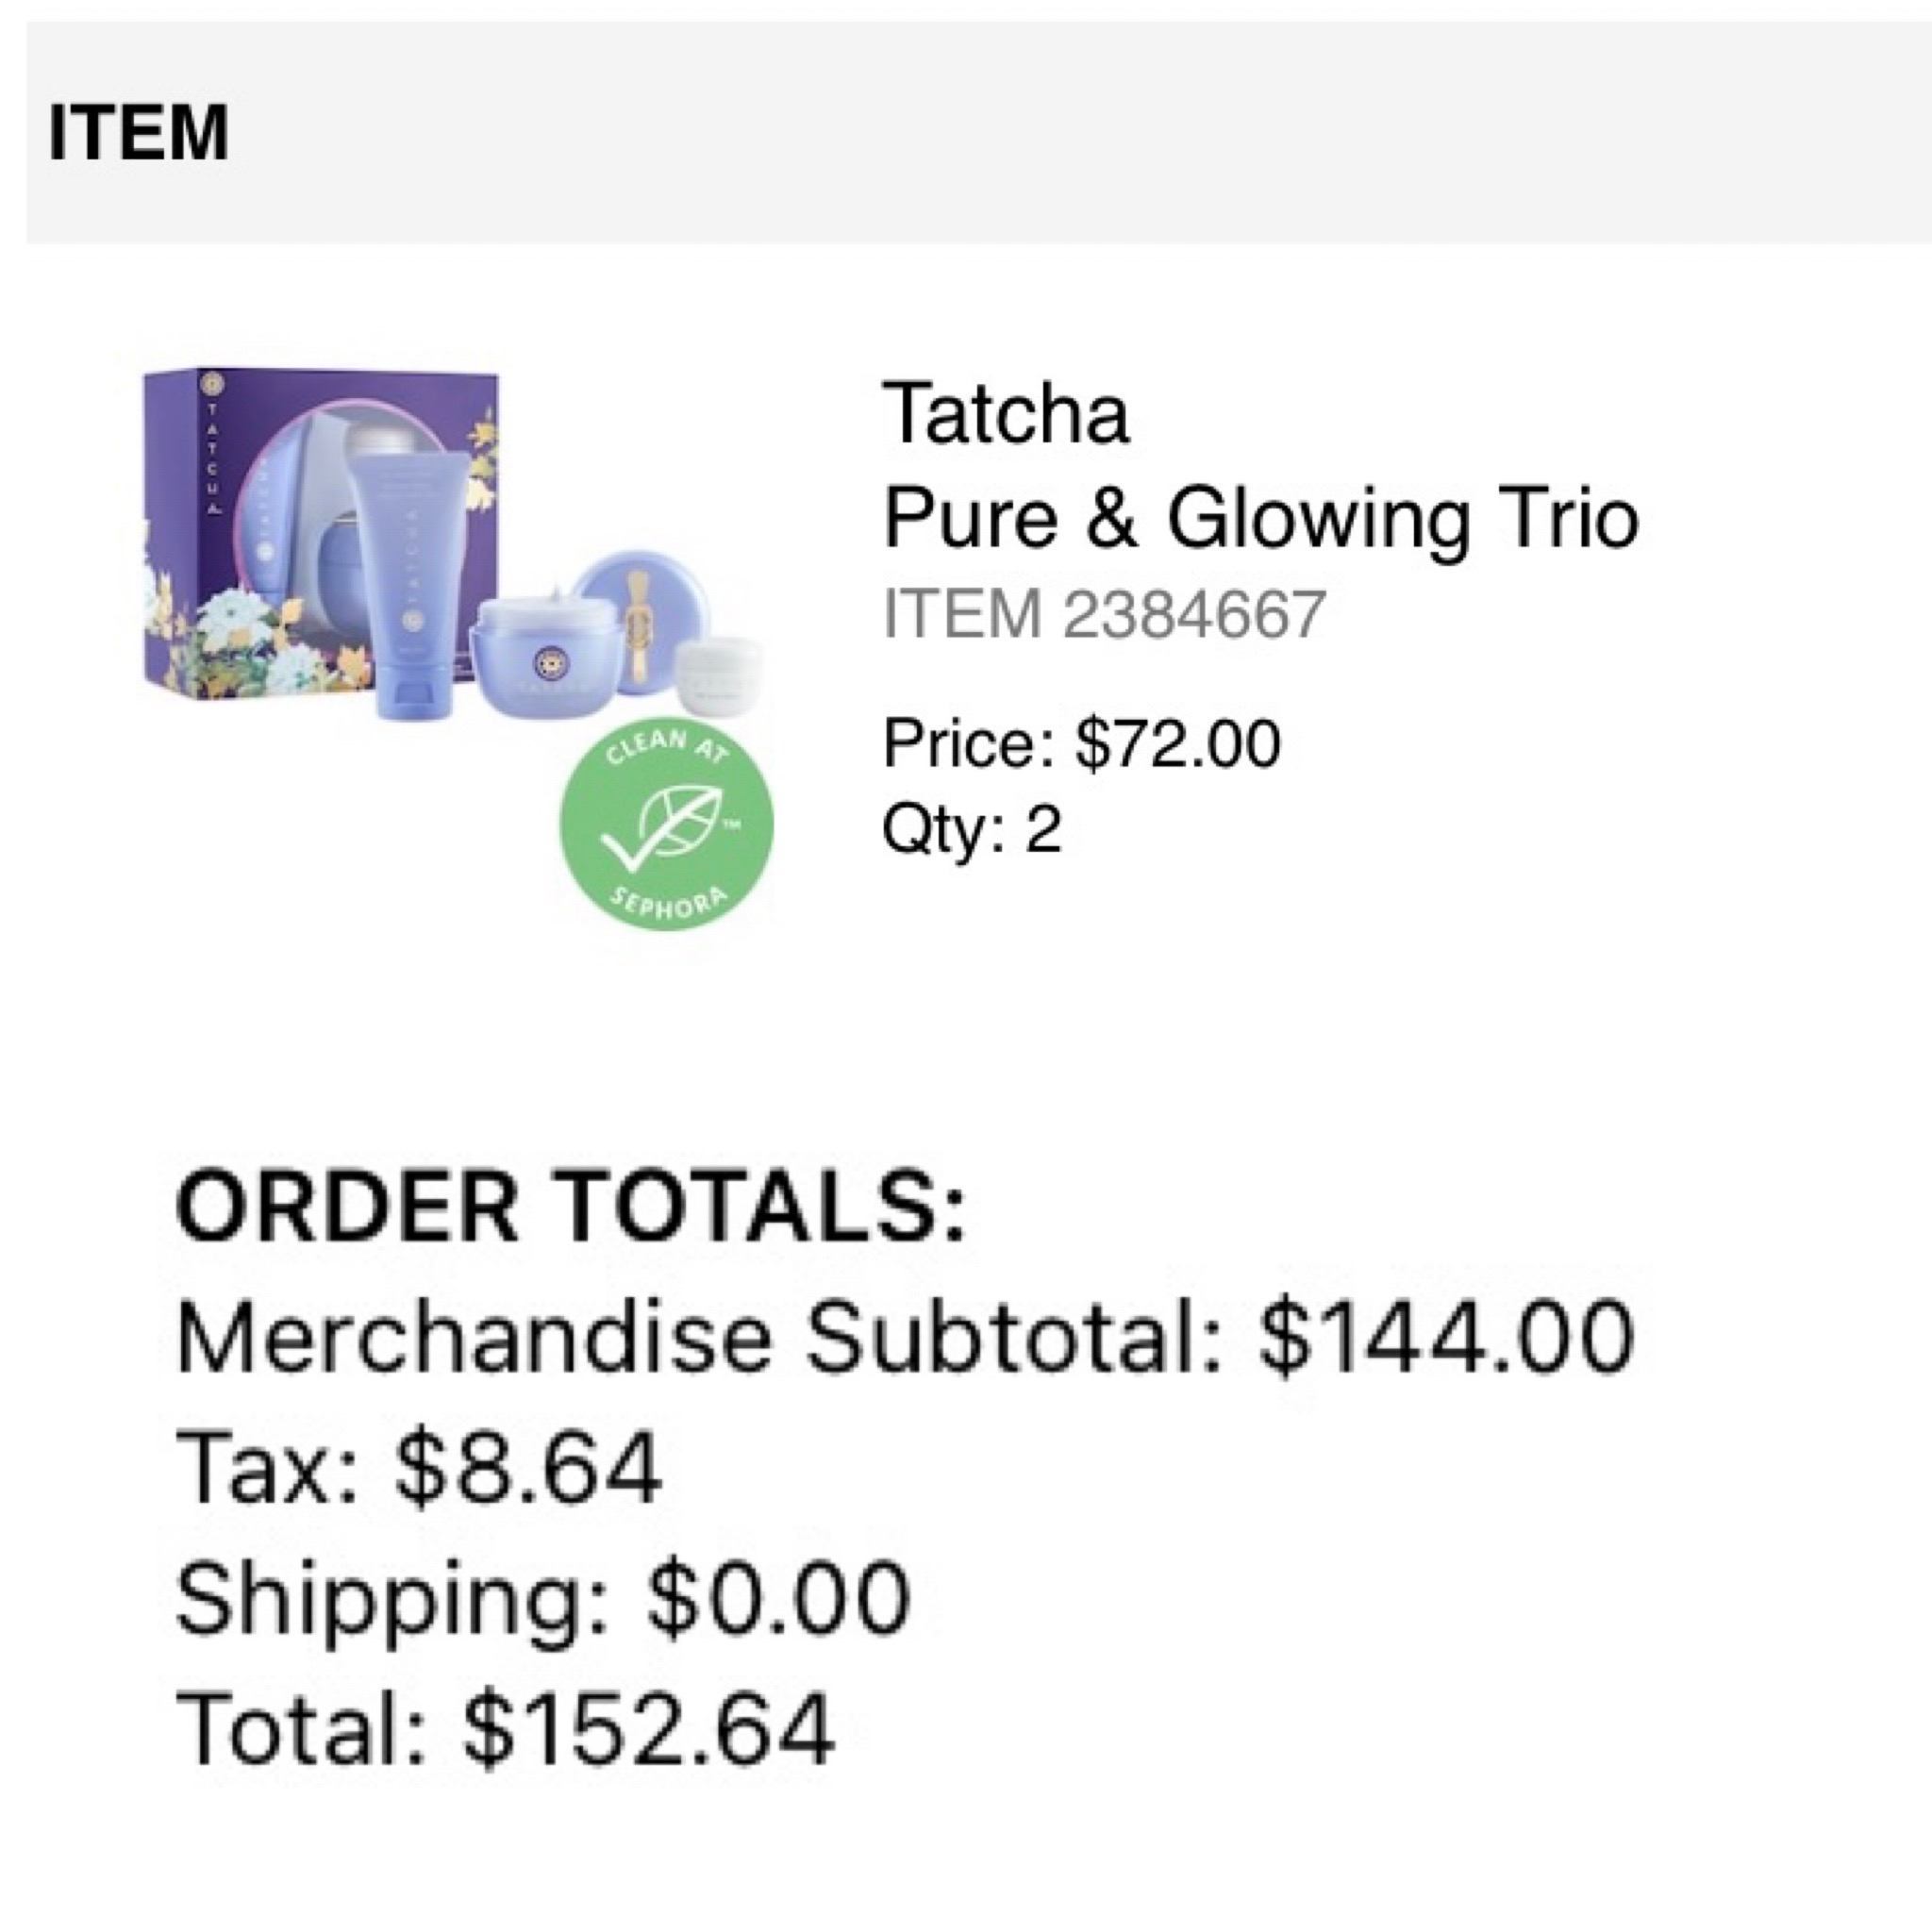Screen dimensions: 1932x1932
Task: Click the green Clean at Sephora badge
Action: [x=666, y=822]
